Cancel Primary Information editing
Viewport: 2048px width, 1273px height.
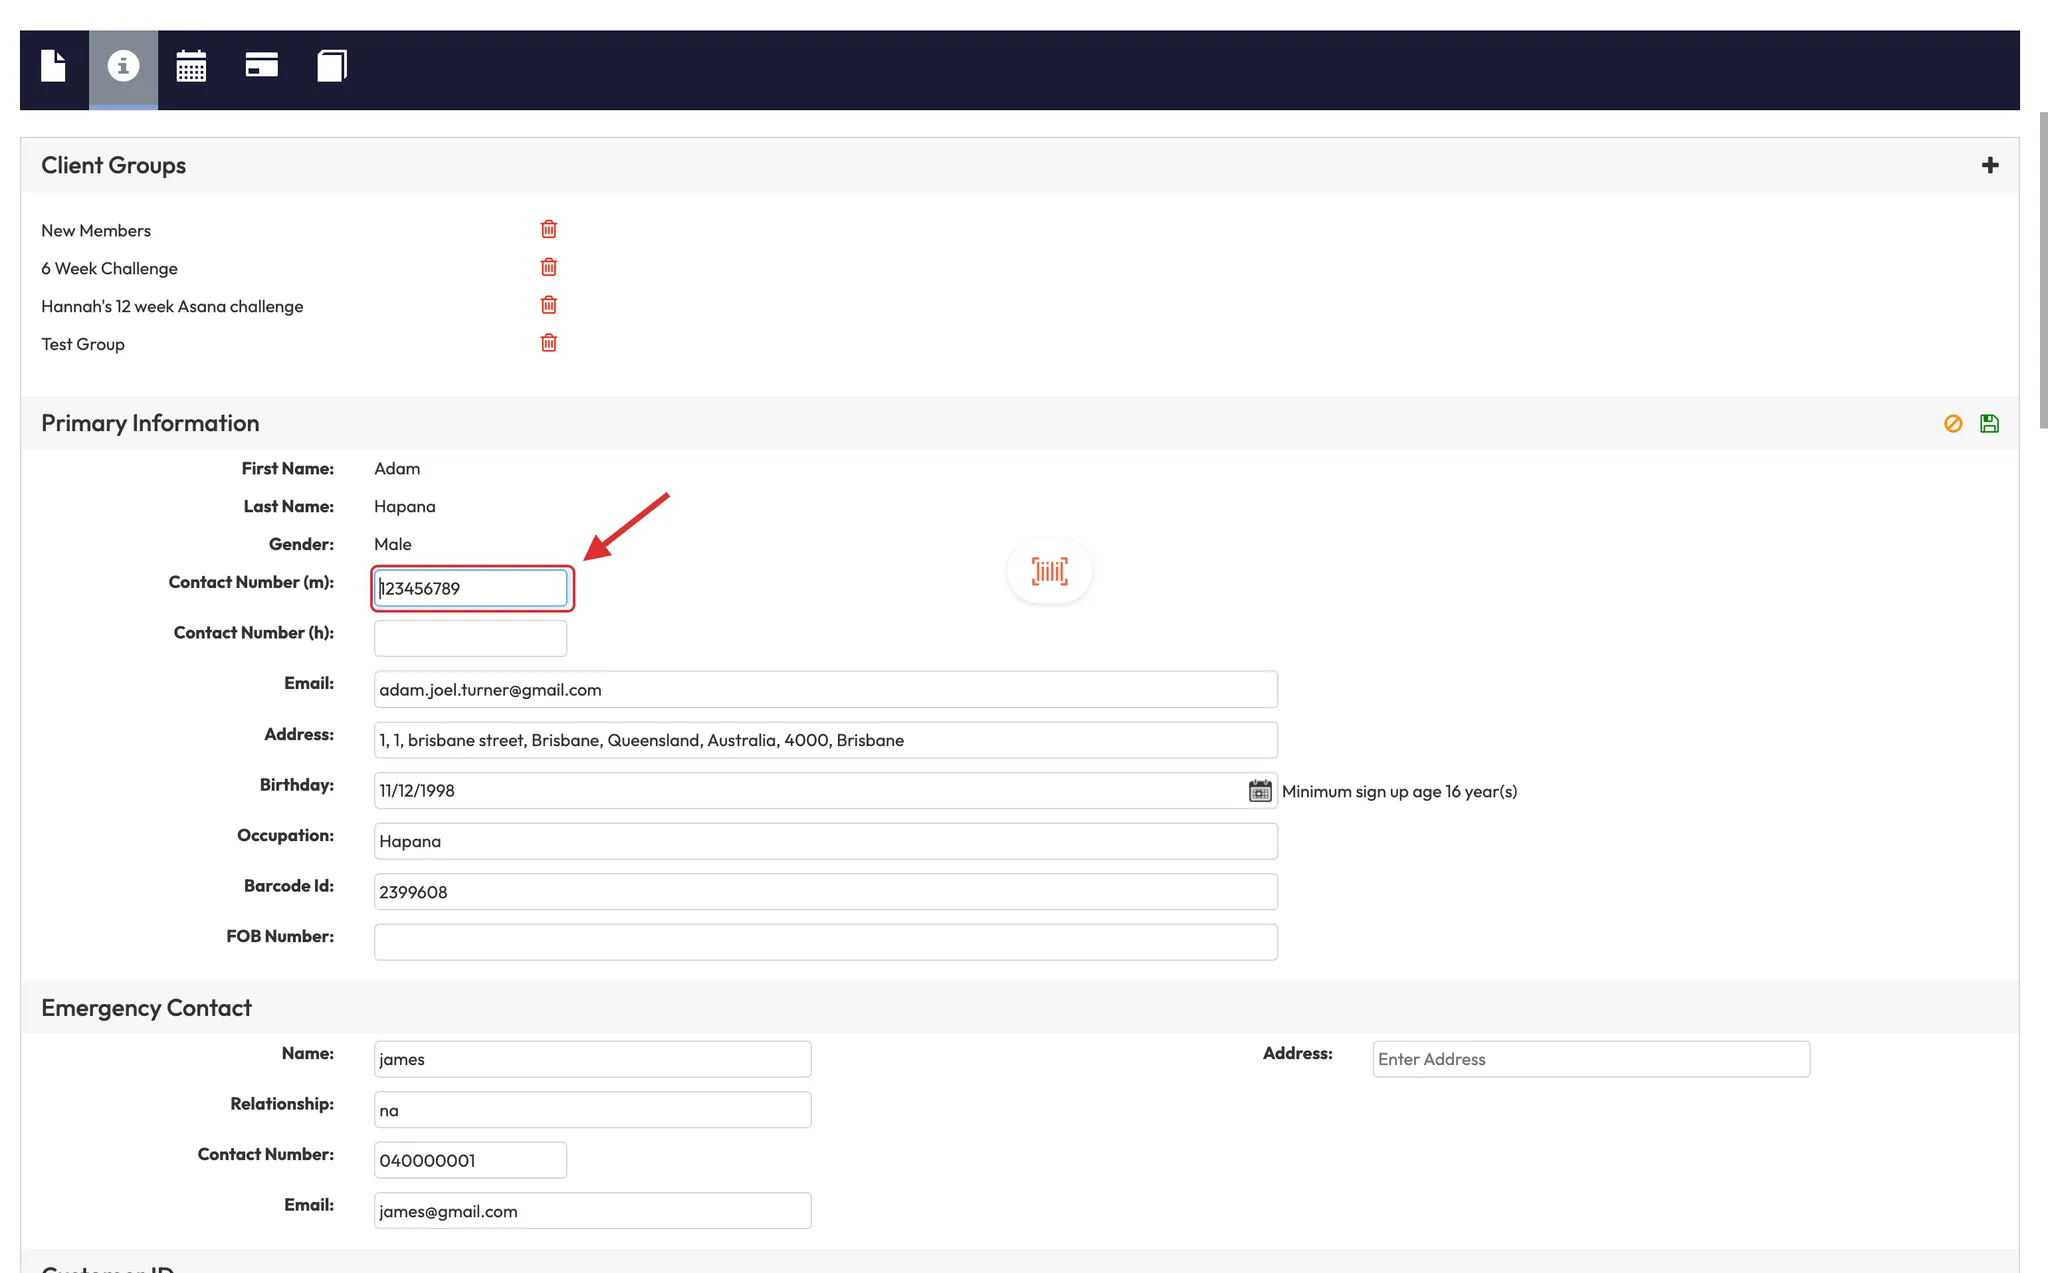tap(1953, 423)
